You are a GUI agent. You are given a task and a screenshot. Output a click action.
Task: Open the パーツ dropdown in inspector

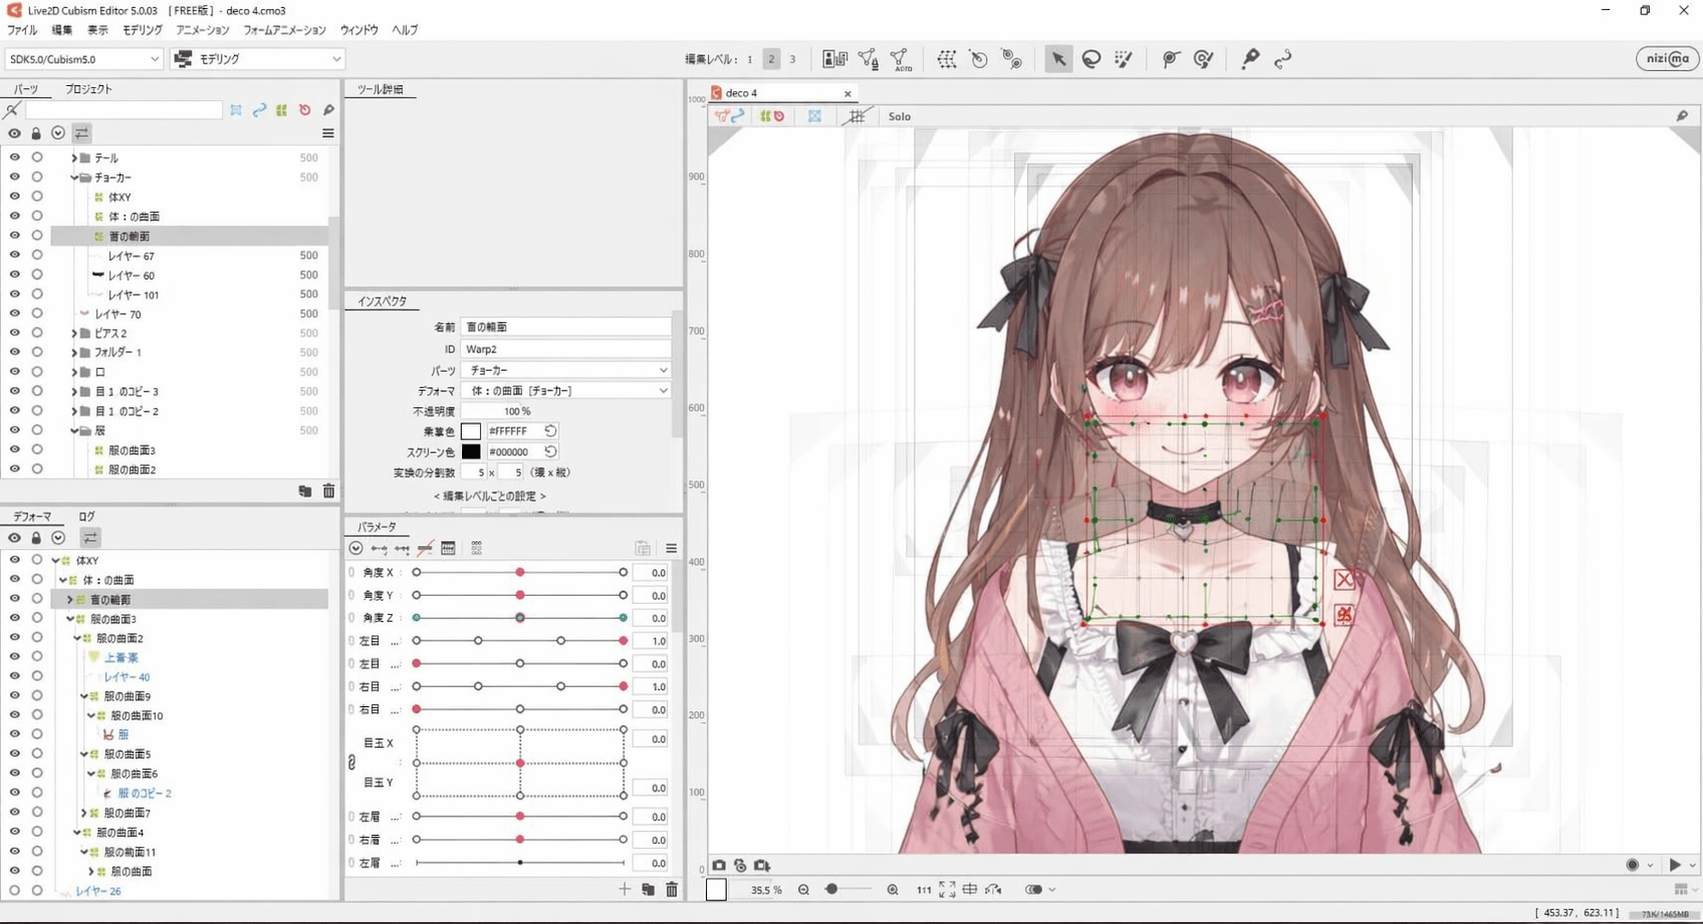565,370
